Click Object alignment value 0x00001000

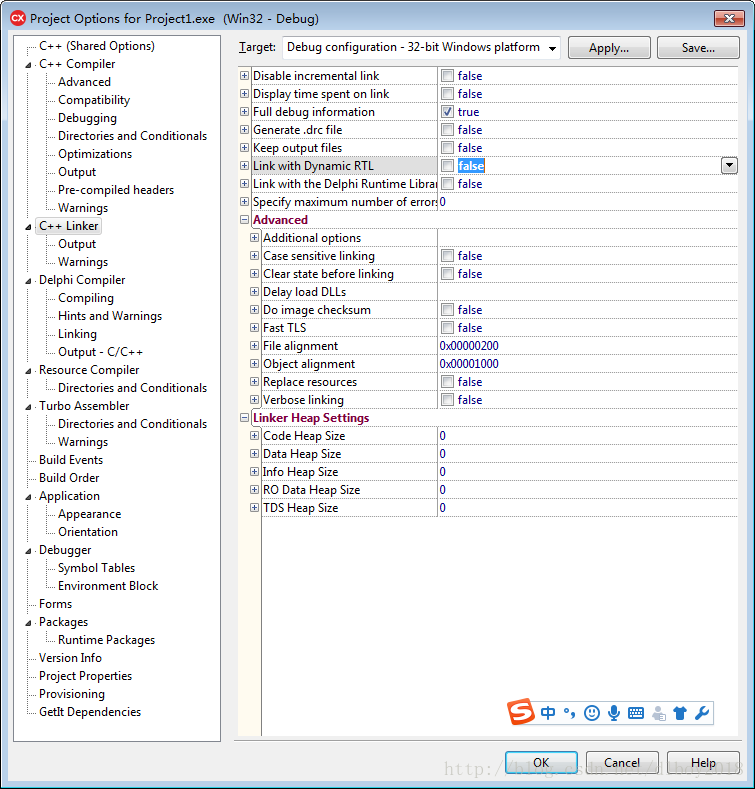point(469,364)
